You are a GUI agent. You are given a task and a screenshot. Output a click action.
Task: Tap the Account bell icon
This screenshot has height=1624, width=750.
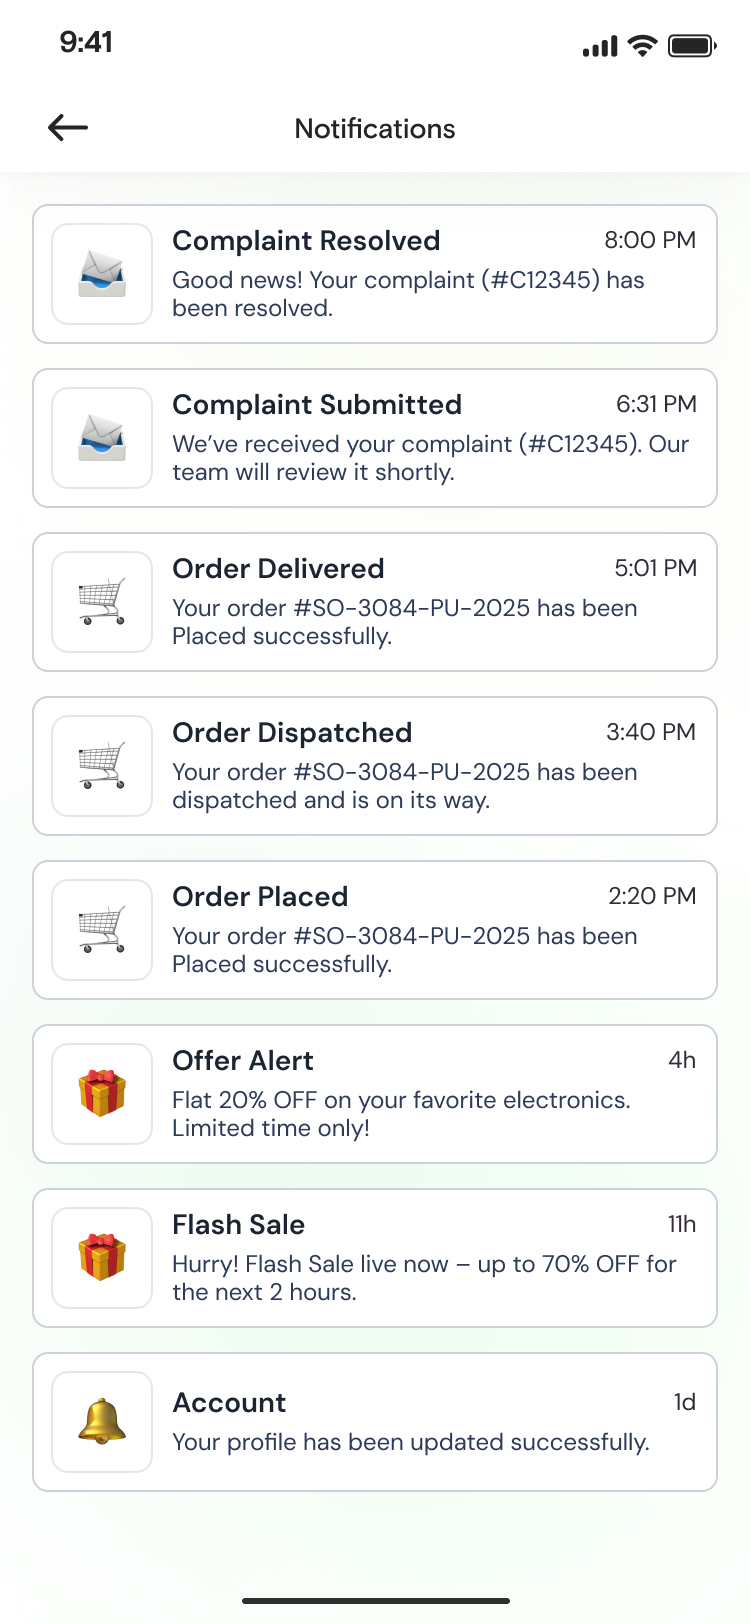(x=102, y=1422)
